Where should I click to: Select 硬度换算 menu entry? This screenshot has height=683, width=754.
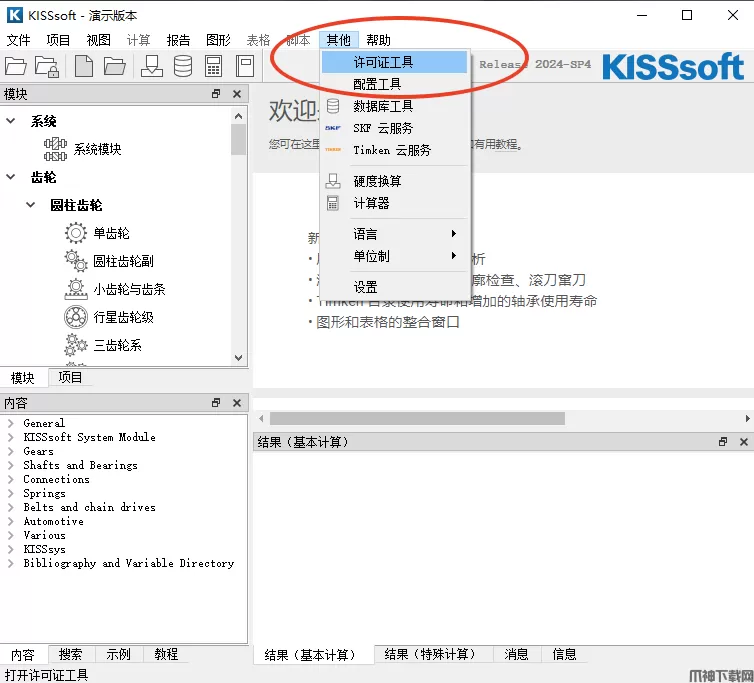[395, 181]
